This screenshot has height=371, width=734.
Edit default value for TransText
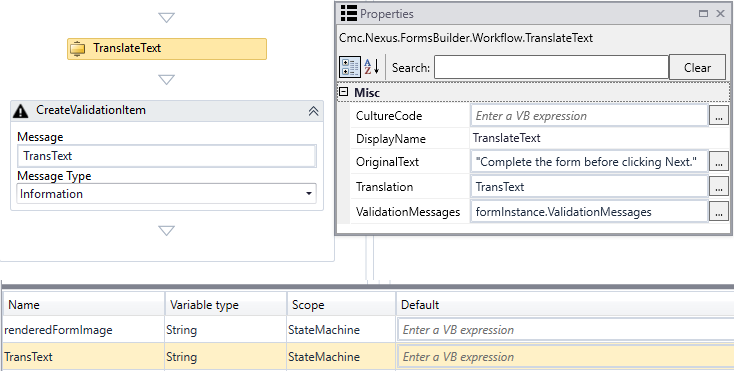(566, 357)
